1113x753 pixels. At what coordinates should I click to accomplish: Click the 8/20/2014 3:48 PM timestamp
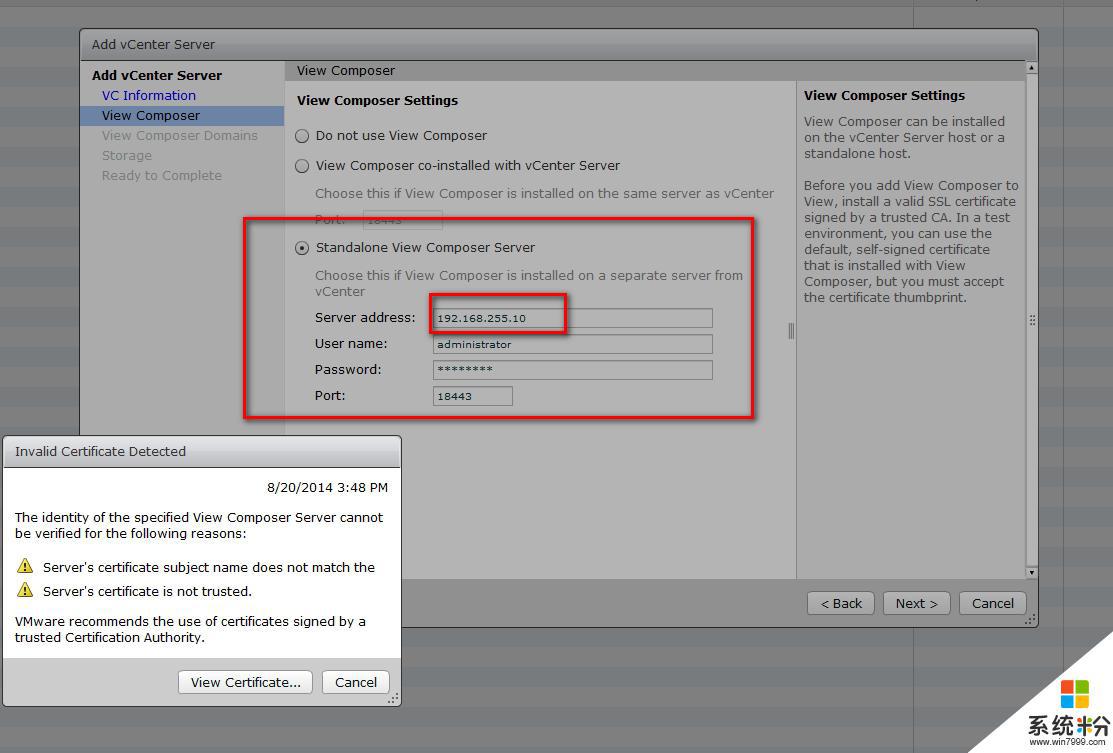tap(327, 488)
